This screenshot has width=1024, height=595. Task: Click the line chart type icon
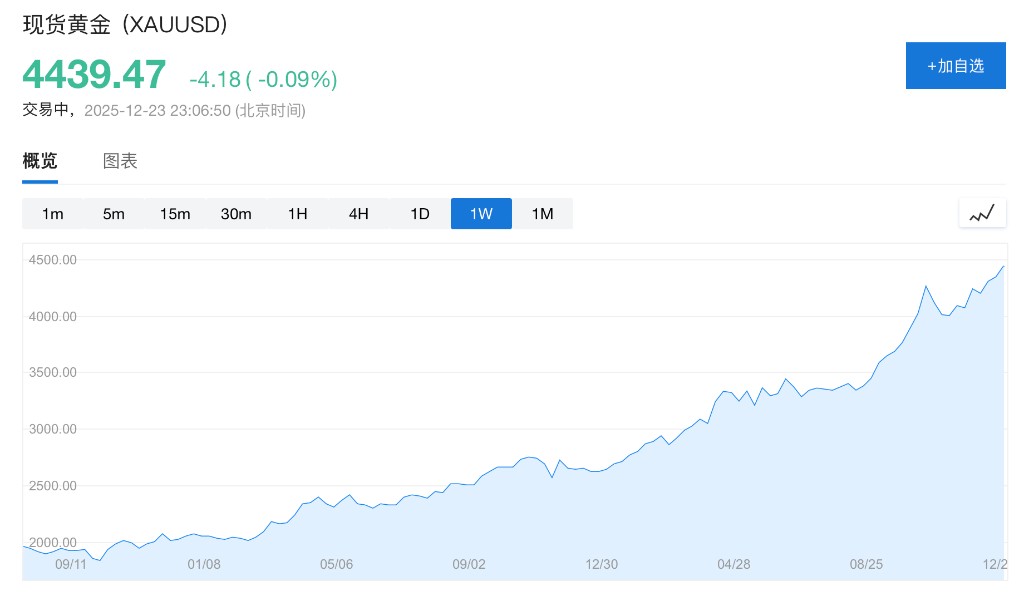coord(981,213)
